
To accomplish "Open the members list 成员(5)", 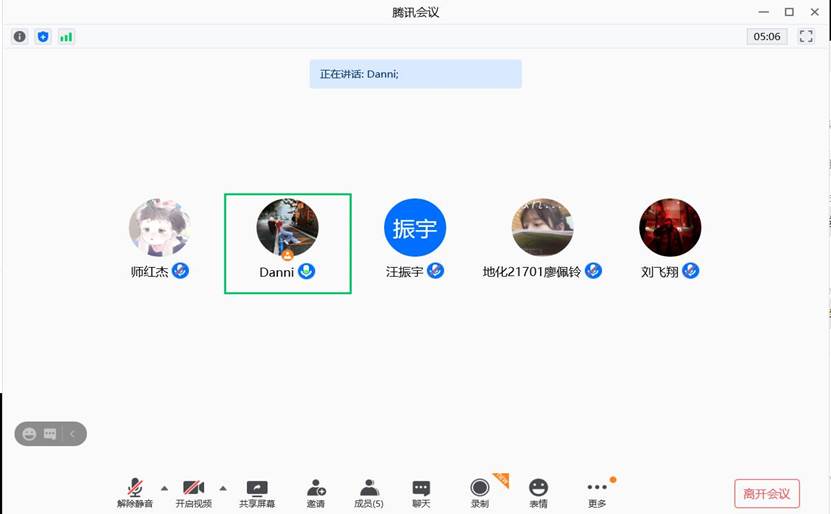I will point(369,491).
